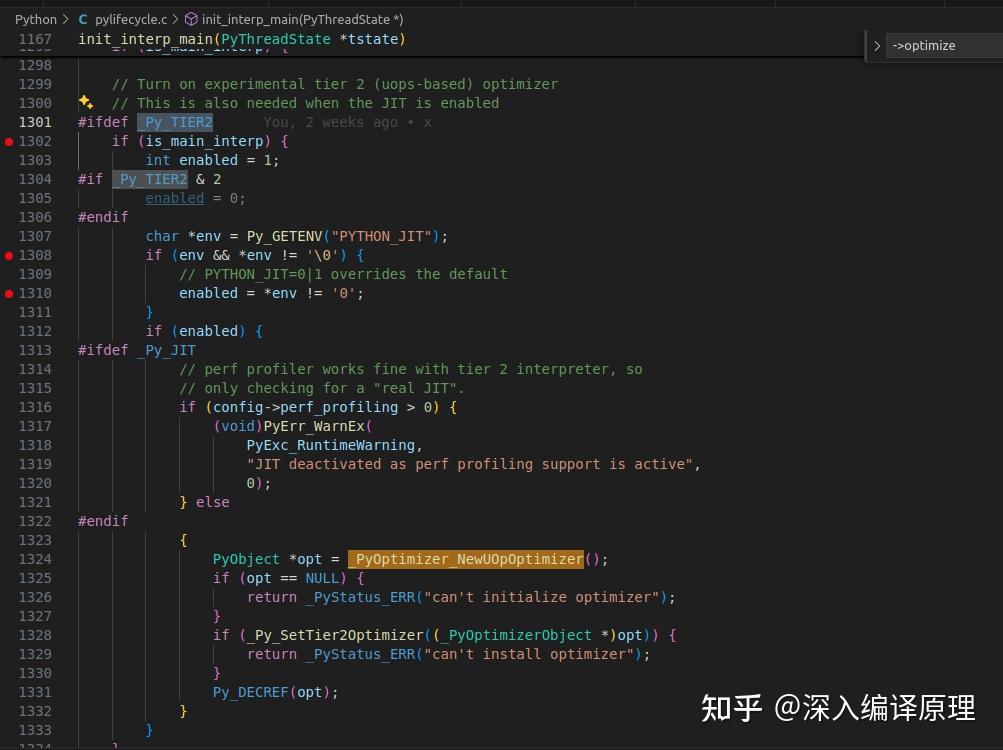Open the Python breadcrumb dropdown
Viewport: 1003px width, 750px height.
[x=36, y=18]
